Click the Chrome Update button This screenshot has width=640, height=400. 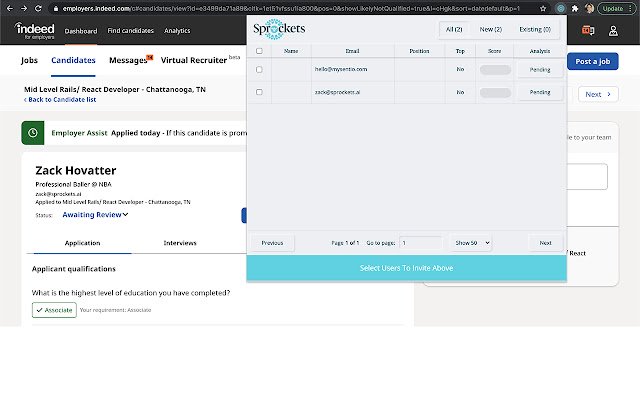tap(613, 8)
